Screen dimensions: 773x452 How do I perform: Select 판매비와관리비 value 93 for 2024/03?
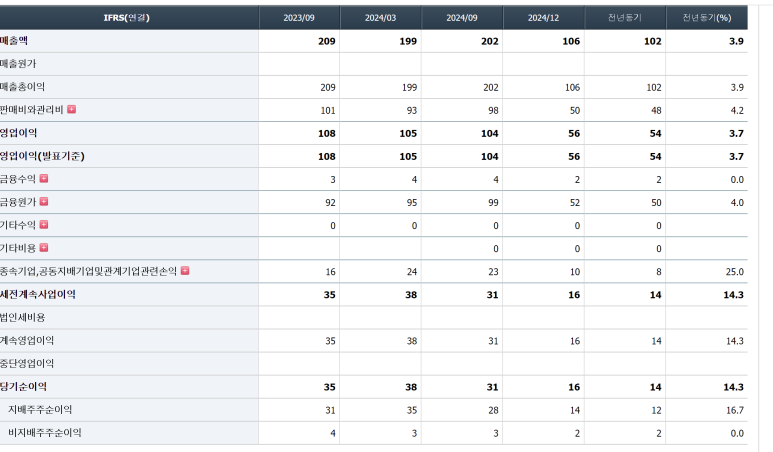coord(412,110)
